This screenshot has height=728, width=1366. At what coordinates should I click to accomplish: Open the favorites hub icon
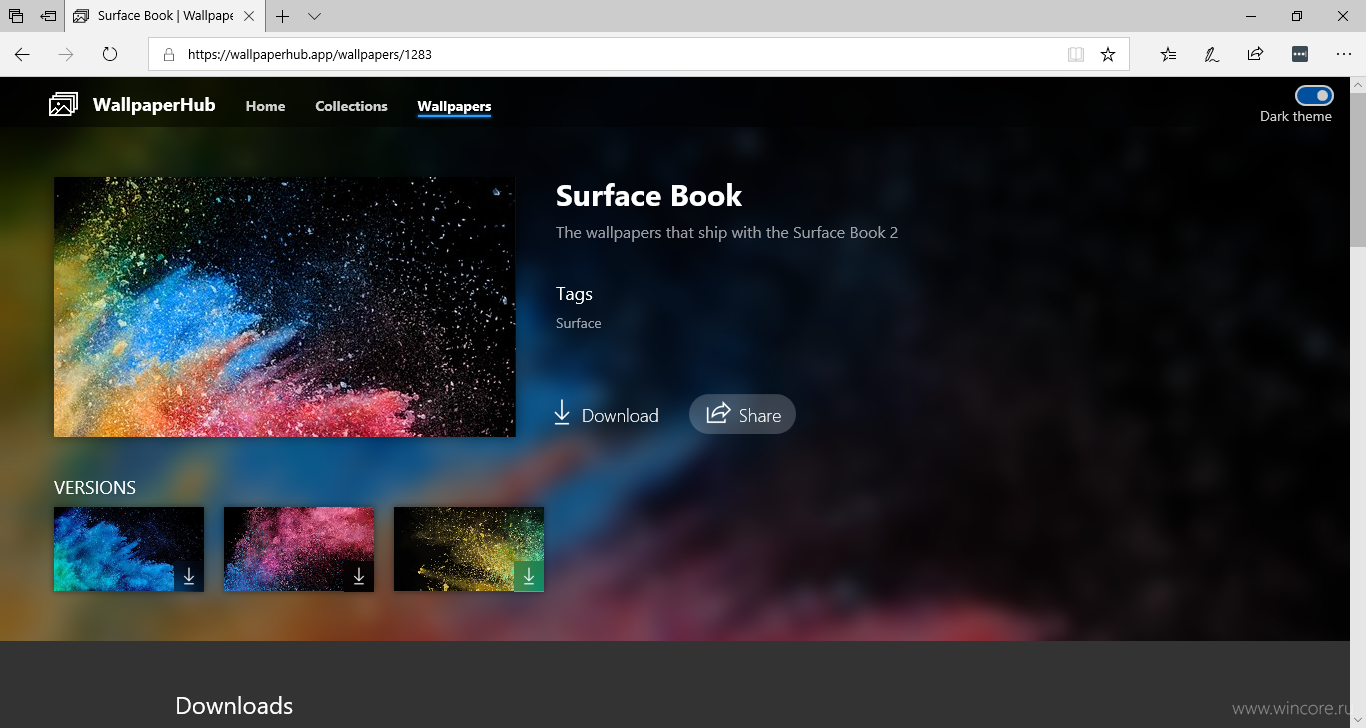coord(1168,54)
